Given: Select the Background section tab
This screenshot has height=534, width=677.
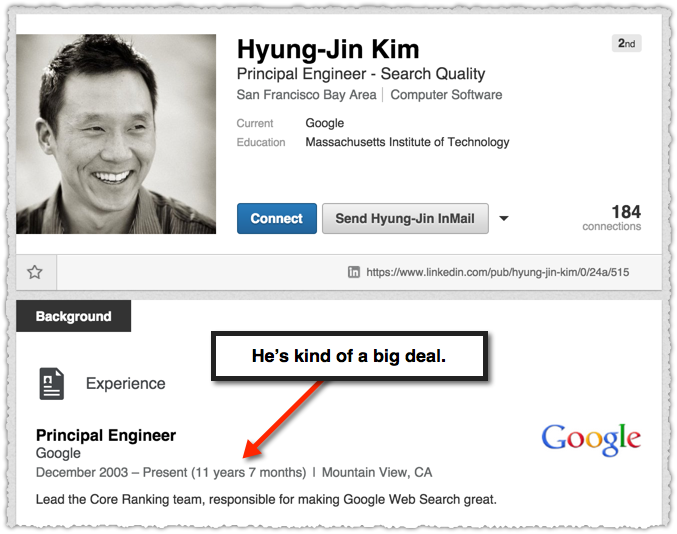Looking at the screenshot, I should click(x=73, y=316).
